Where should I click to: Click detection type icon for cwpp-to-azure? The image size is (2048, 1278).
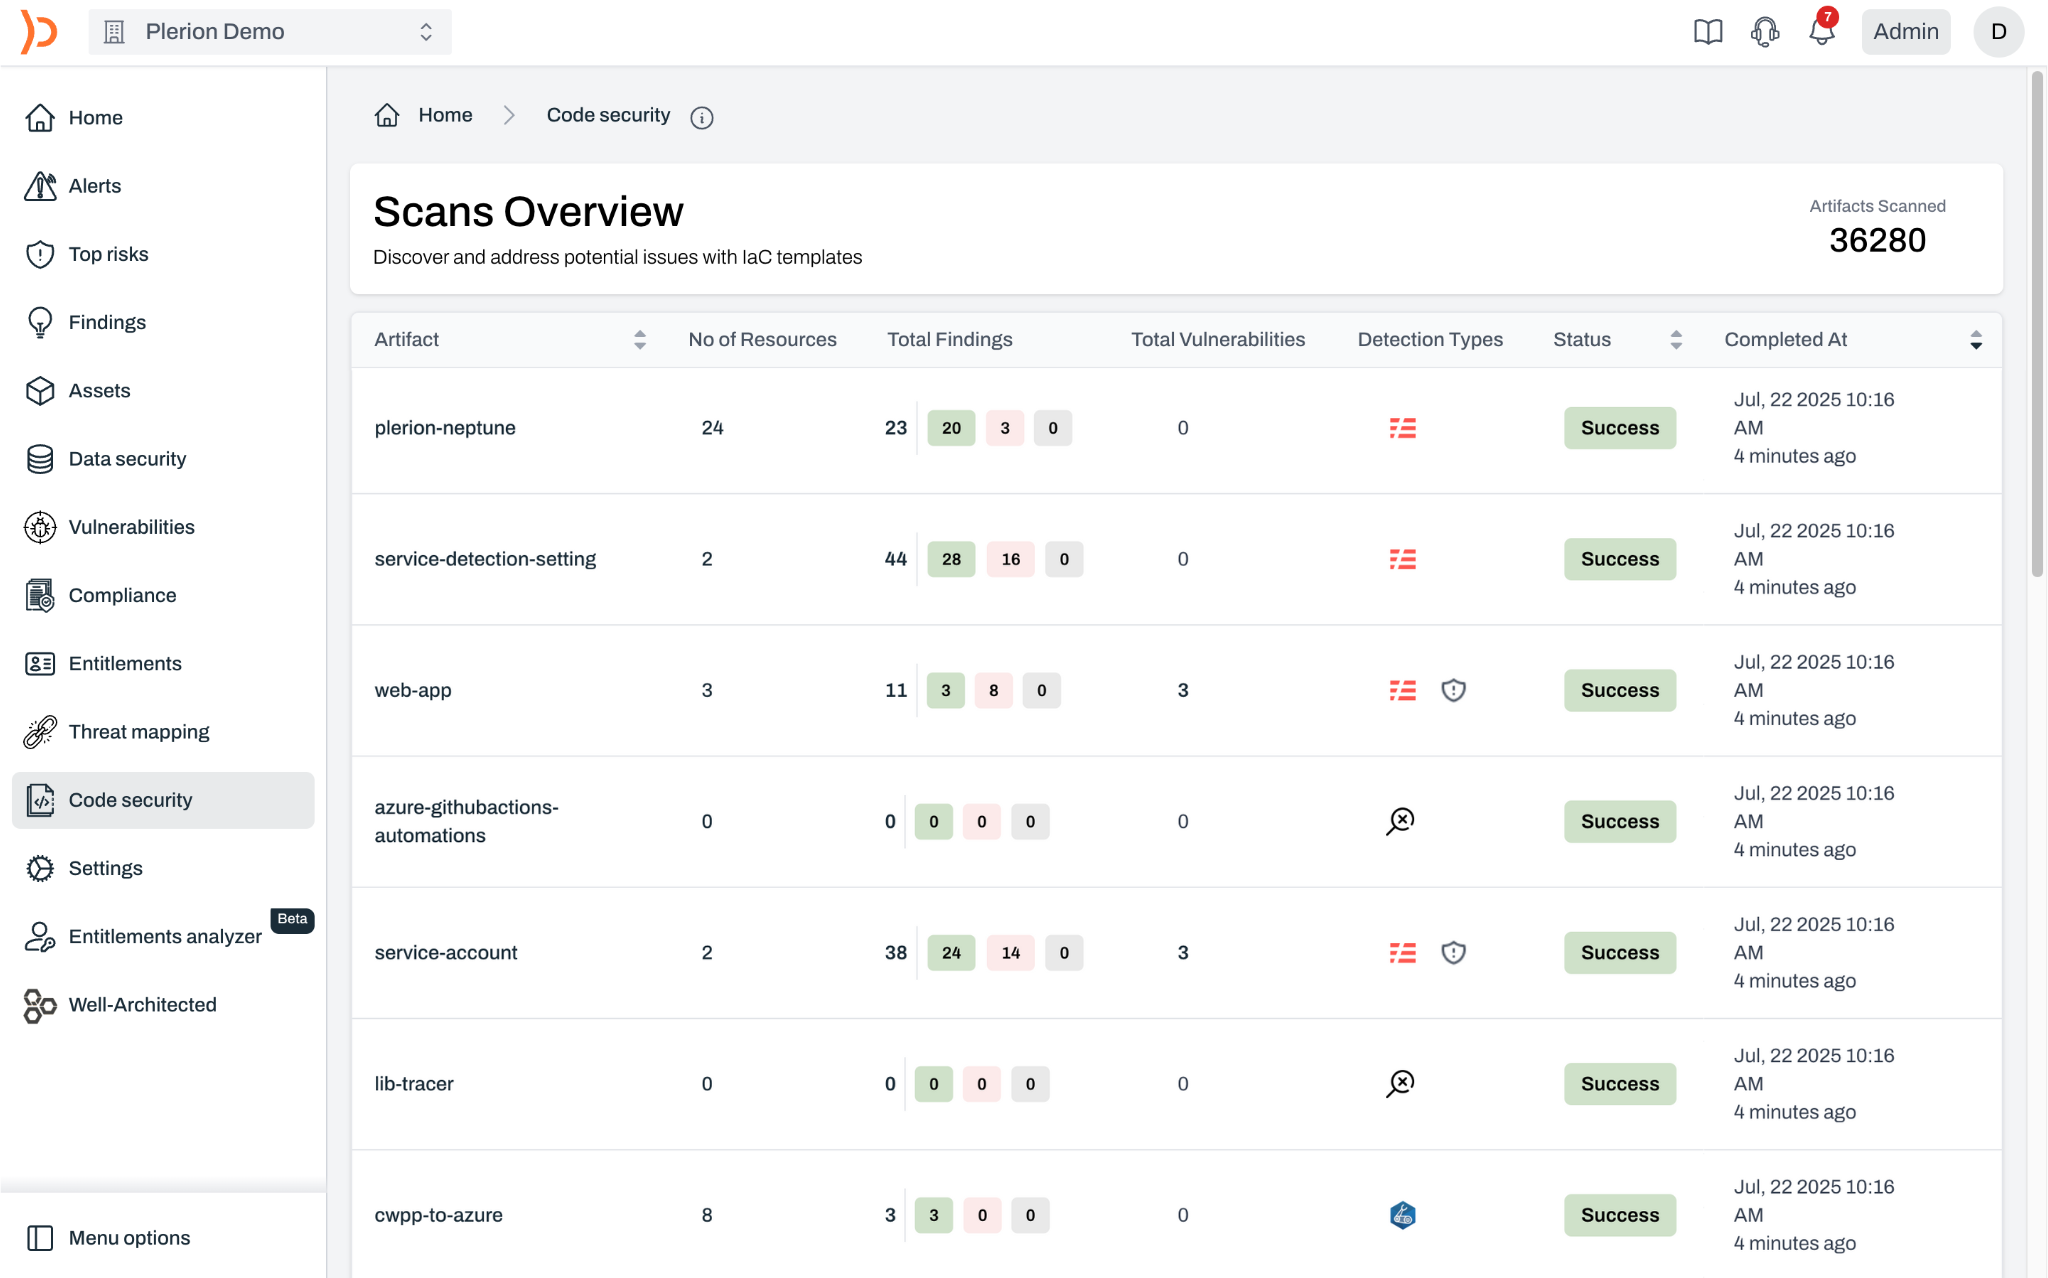(1402, 1215)
